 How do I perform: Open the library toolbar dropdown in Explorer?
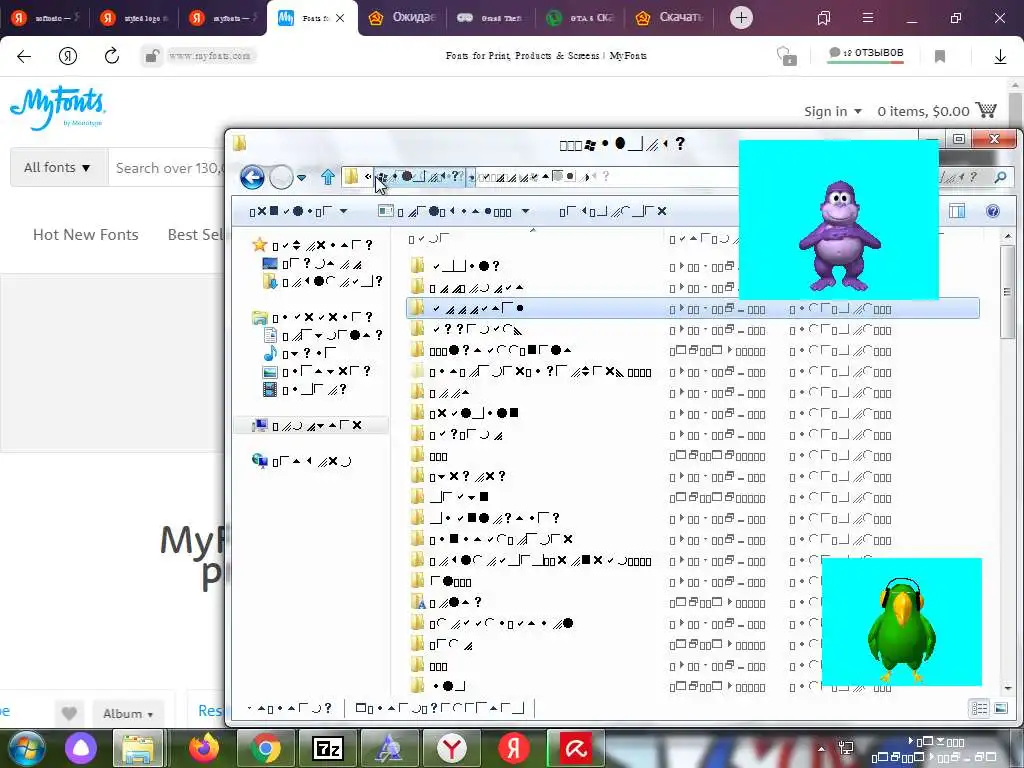tap(454, 211)
